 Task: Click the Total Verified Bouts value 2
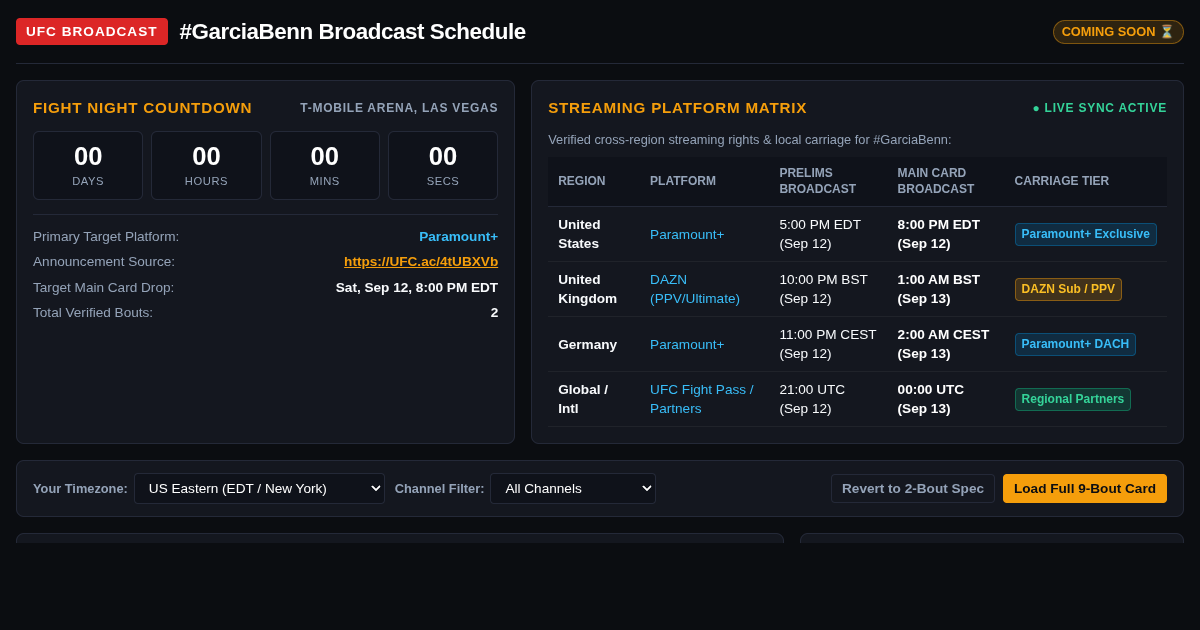(x=494, y=312)
